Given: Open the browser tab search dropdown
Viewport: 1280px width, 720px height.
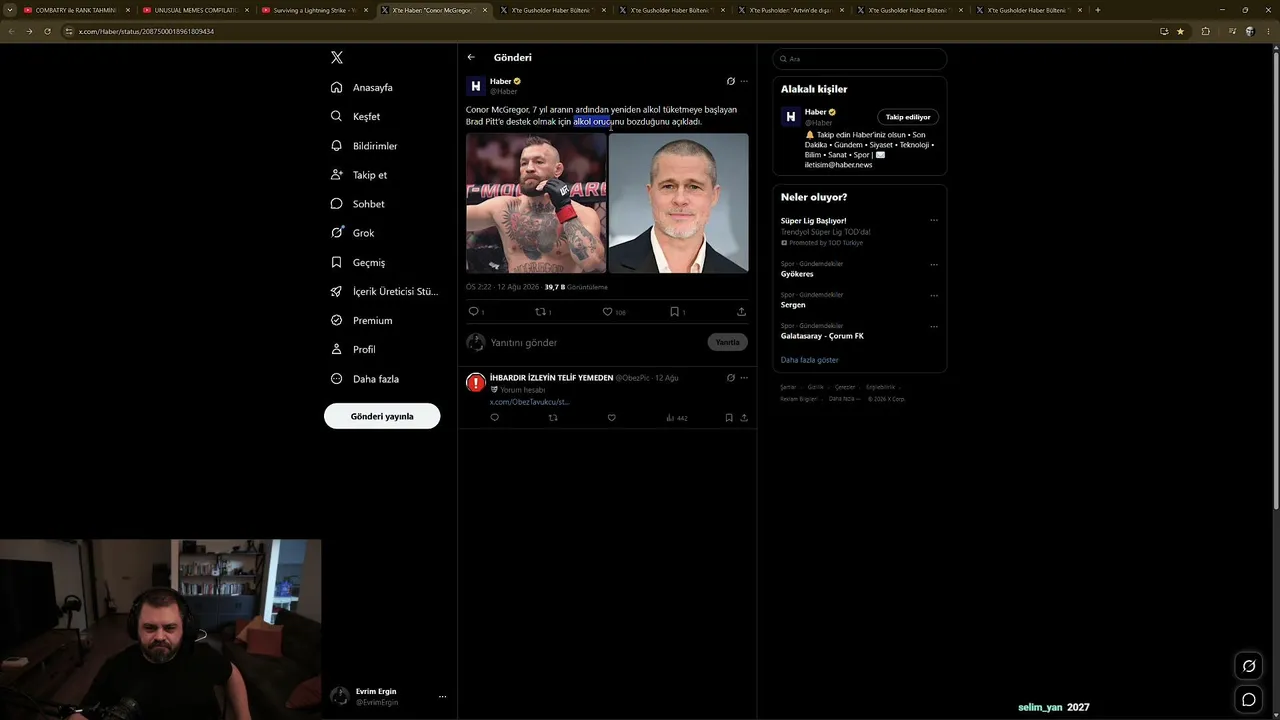Looking at the screenshot, I should [10, 10].
